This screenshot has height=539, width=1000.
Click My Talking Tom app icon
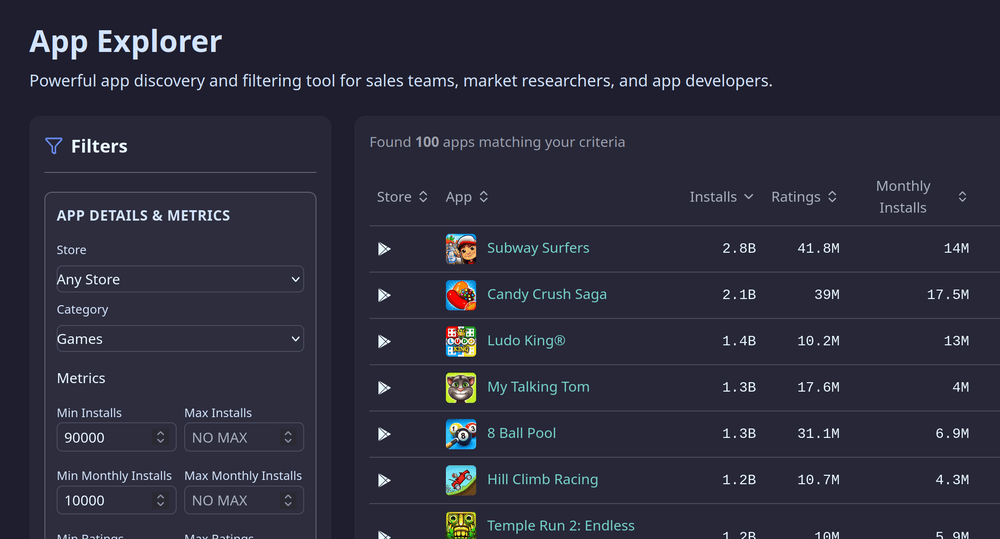(x=460, y=388)
